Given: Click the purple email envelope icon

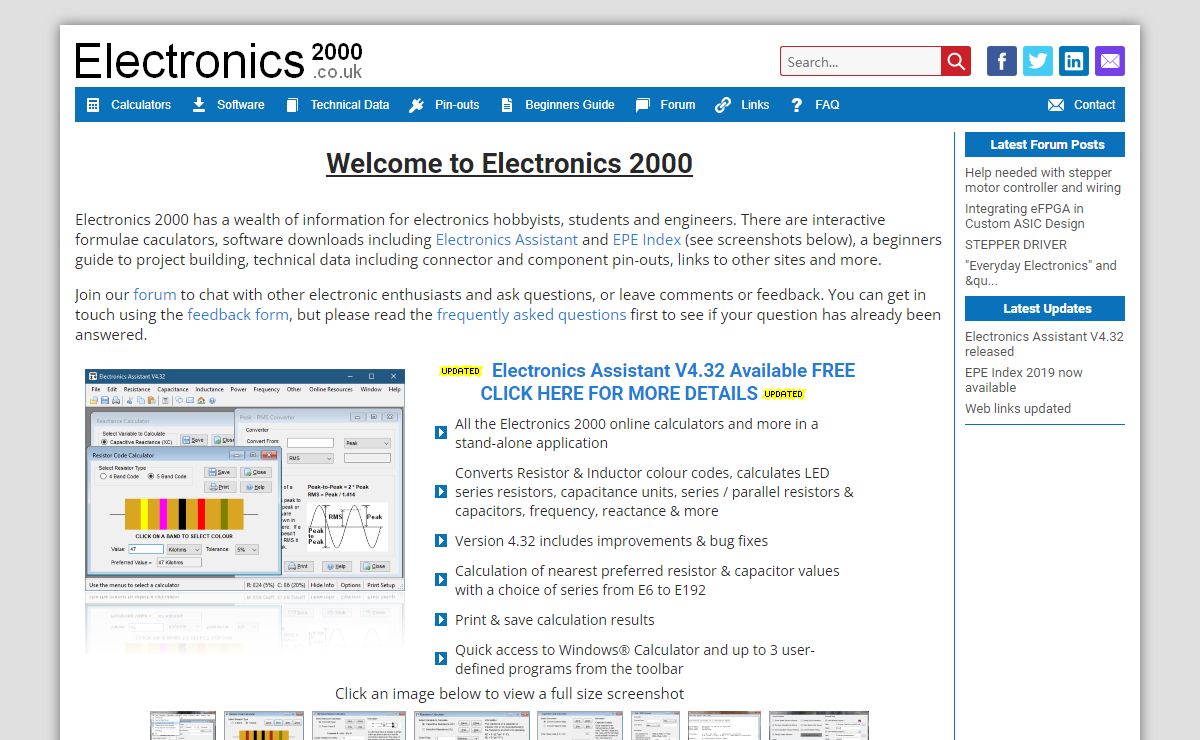Looking at the screenshot, I should [x=1110, y=61].
